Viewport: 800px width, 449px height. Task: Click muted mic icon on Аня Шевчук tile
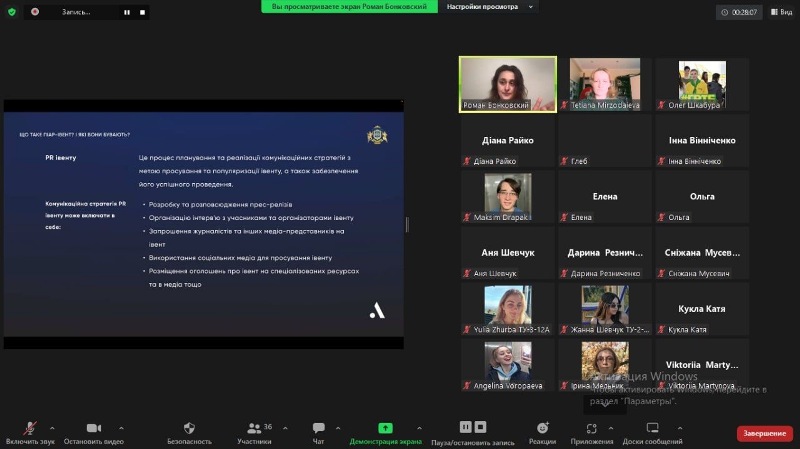(x=466, y=273)
